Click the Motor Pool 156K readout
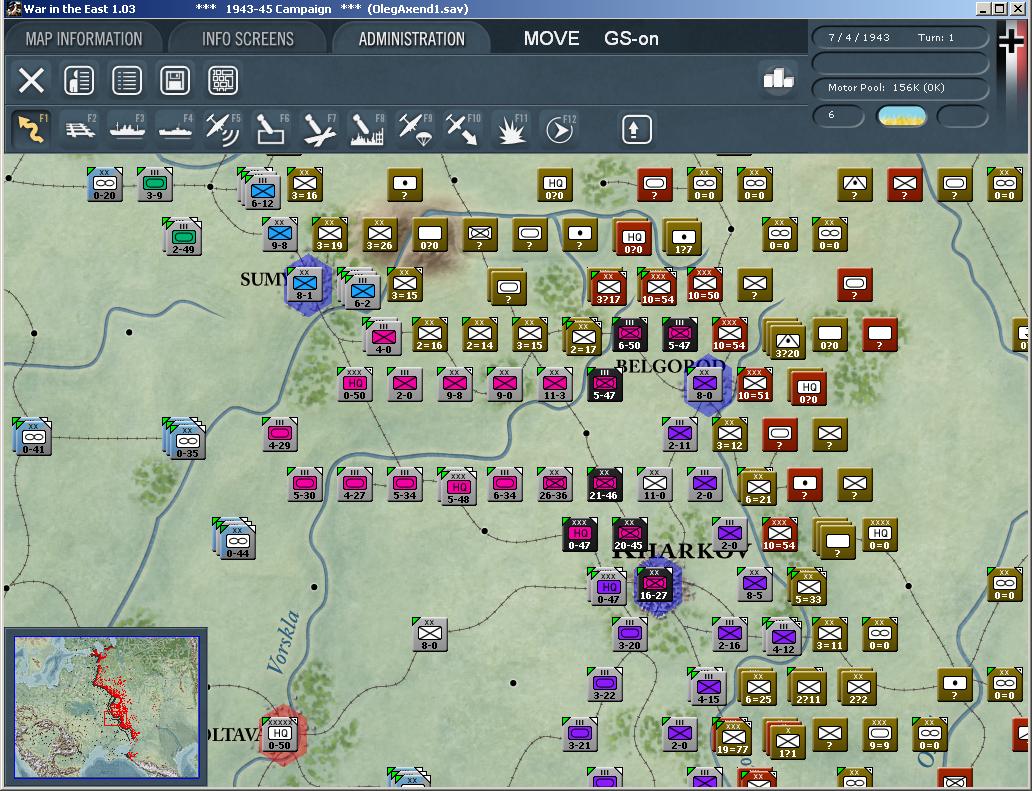1032x791 pixels. [886, 88]
